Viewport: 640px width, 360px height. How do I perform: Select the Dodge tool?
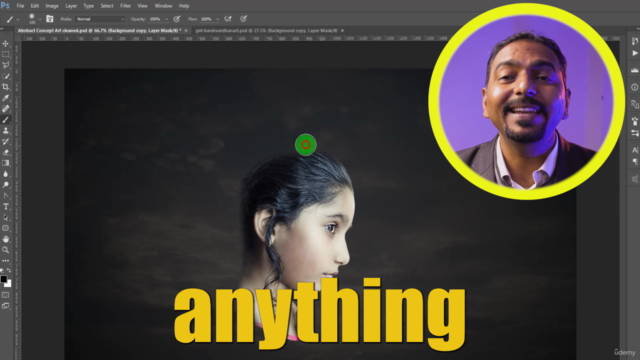5,185
